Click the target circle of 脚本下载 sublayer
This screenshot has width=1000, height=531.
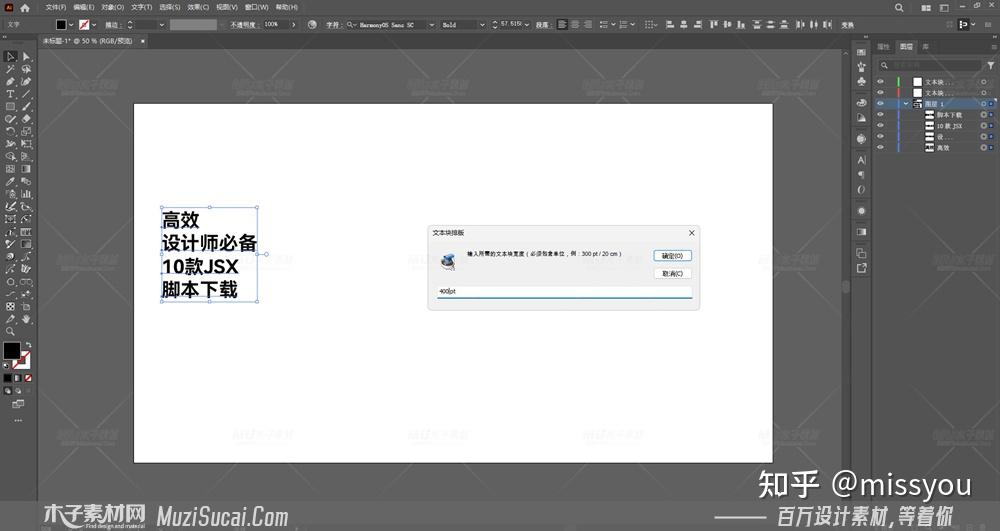983,115
